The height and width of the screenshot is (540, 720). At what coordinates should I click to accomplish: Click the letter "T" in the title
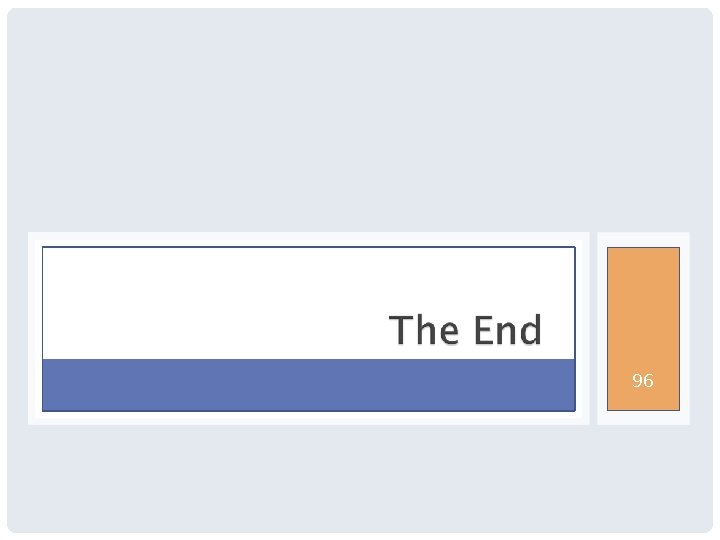pyautogui.click(x=400, y=330)
